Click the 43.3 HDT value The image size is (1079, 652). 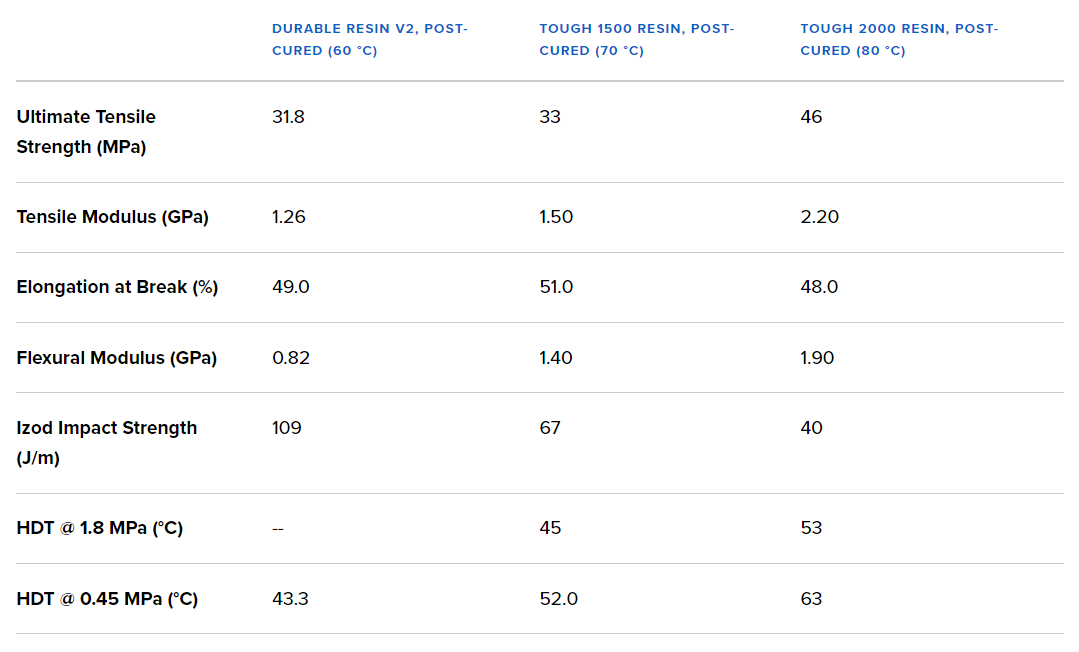point(289,599)
